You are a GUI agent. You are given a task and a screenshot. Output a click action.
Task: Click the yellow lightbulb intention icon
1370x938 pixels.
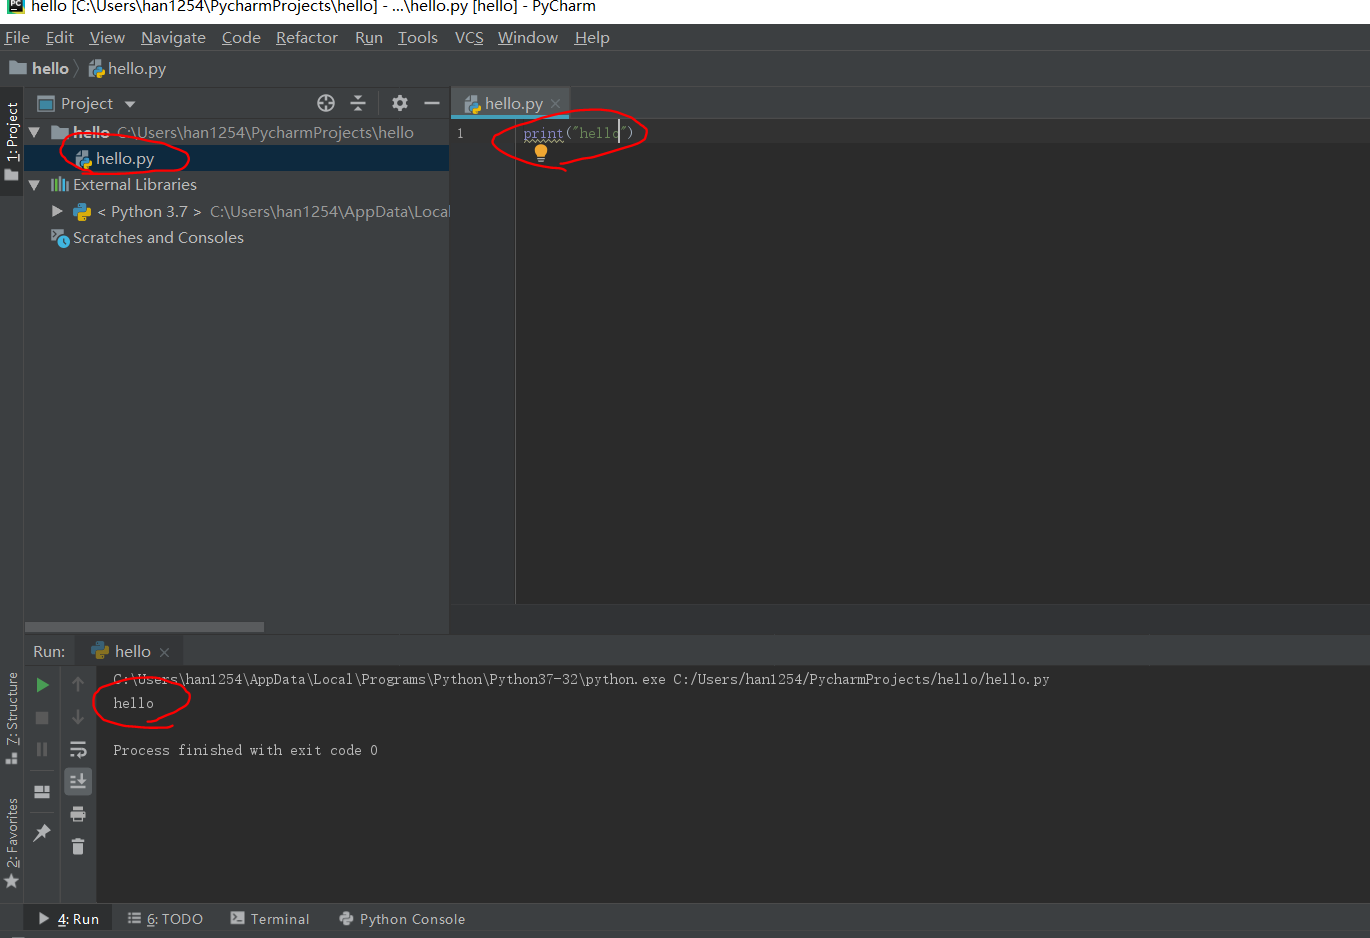[541, 153]
